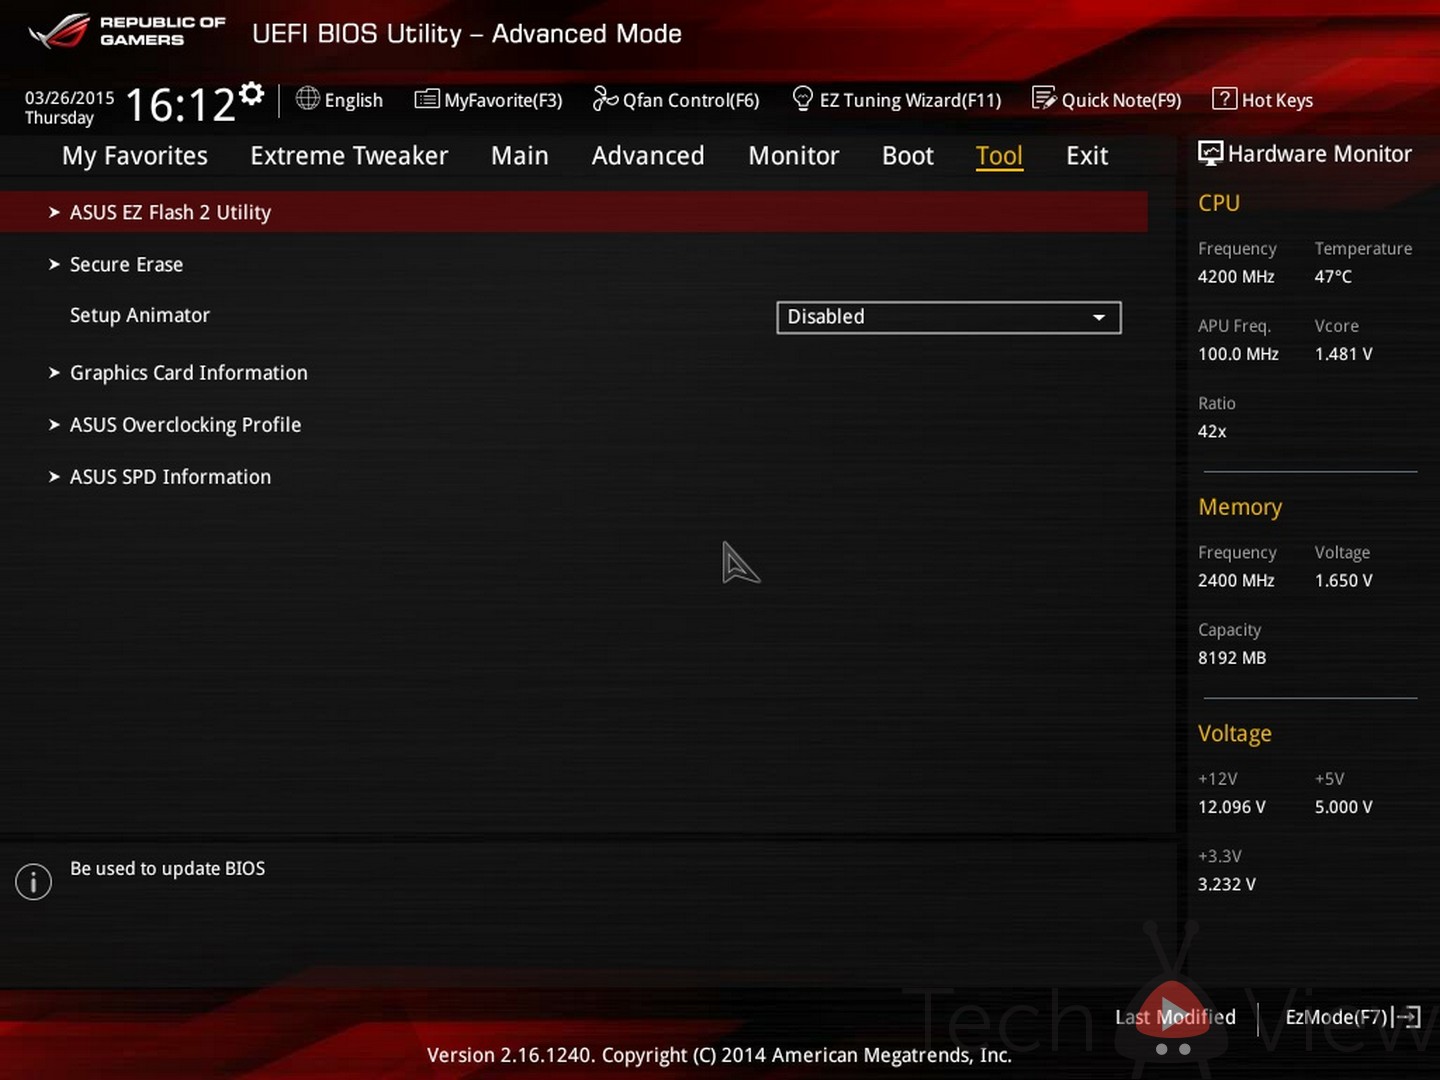Screen dimensions: 1440x1080
Task: Click the Hardware Monitor heading
Action: (x=1320, y=154)
